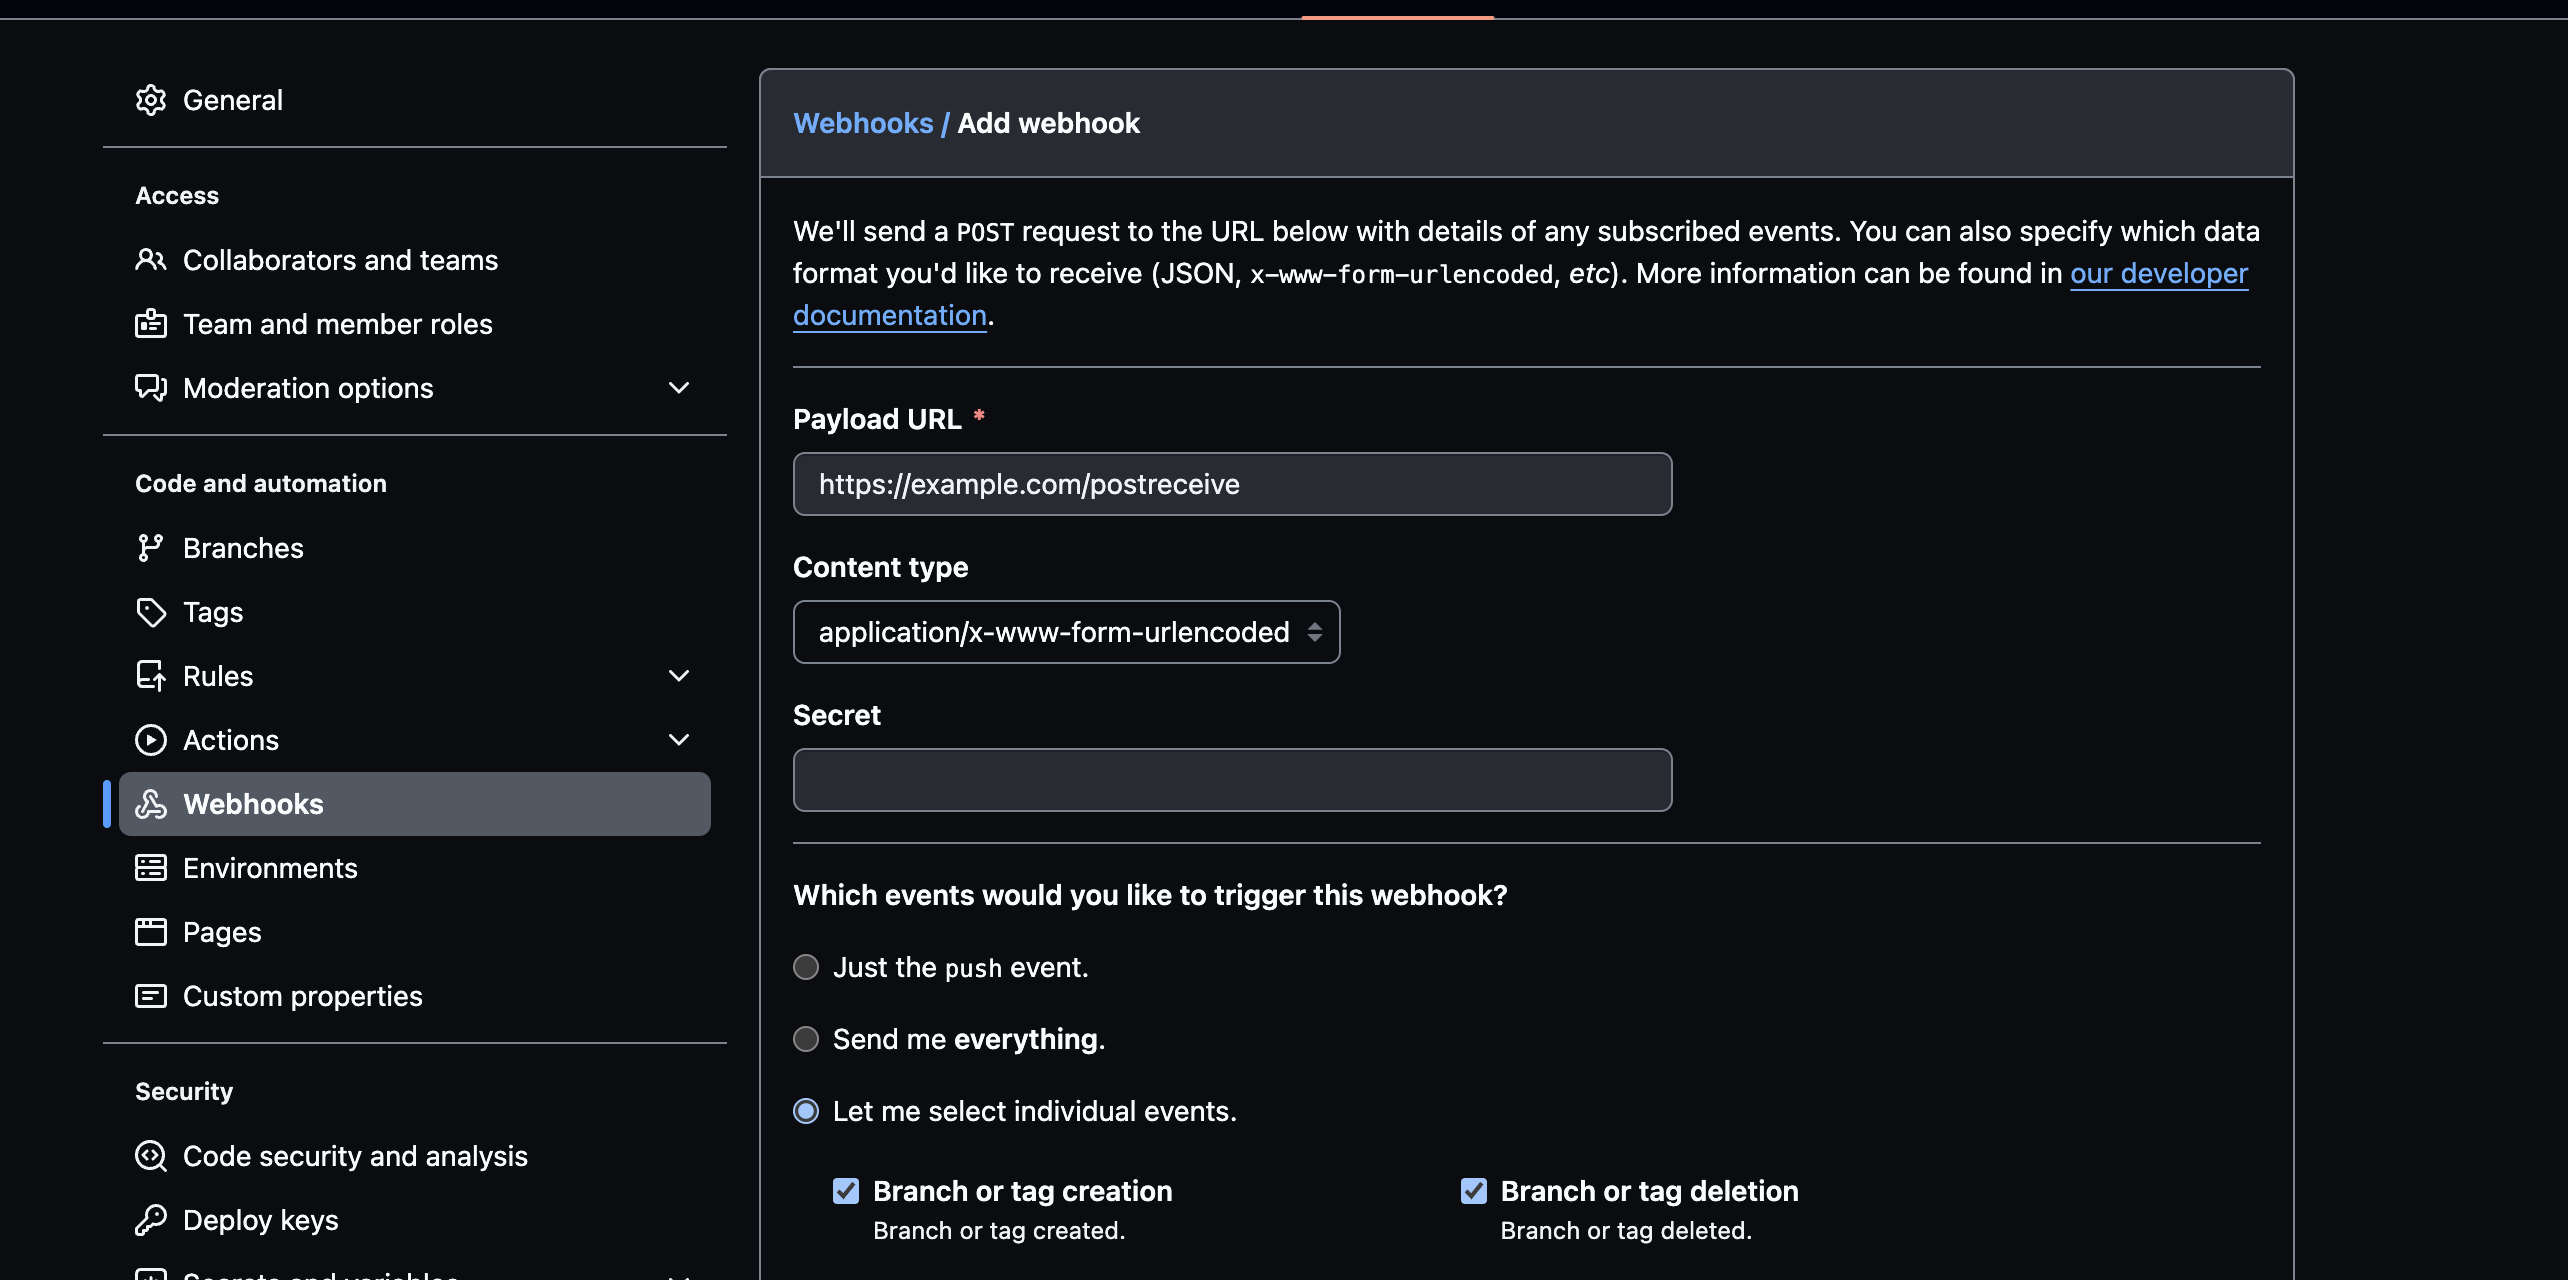Navigate to Branches settings
Screen dimensions: 2568x1280
415,548
